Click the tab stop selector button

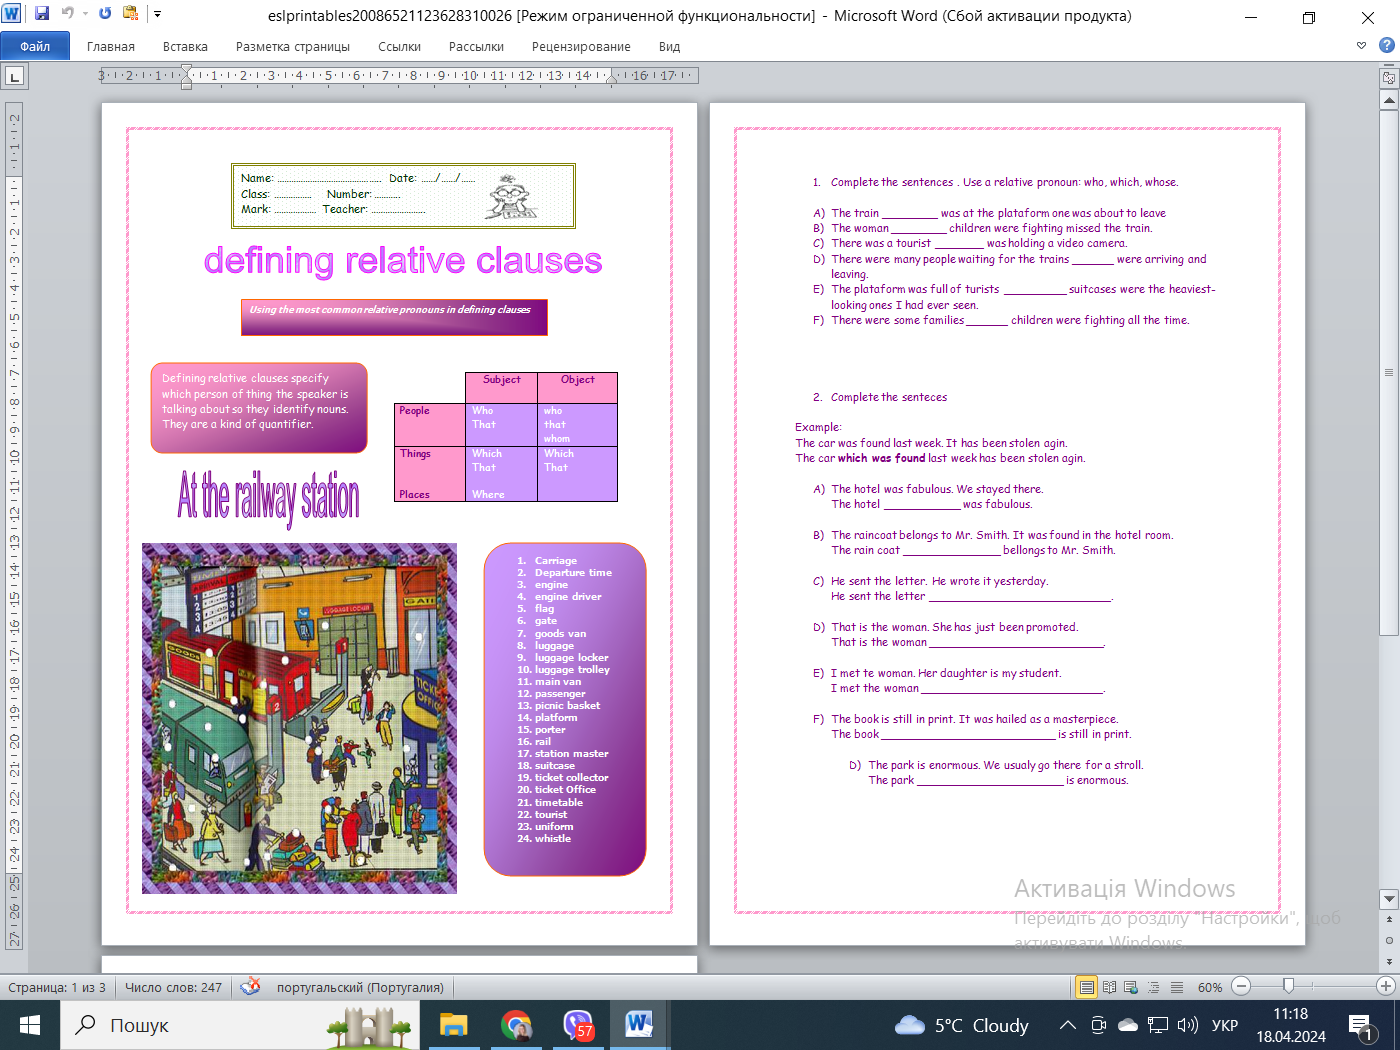14,76
